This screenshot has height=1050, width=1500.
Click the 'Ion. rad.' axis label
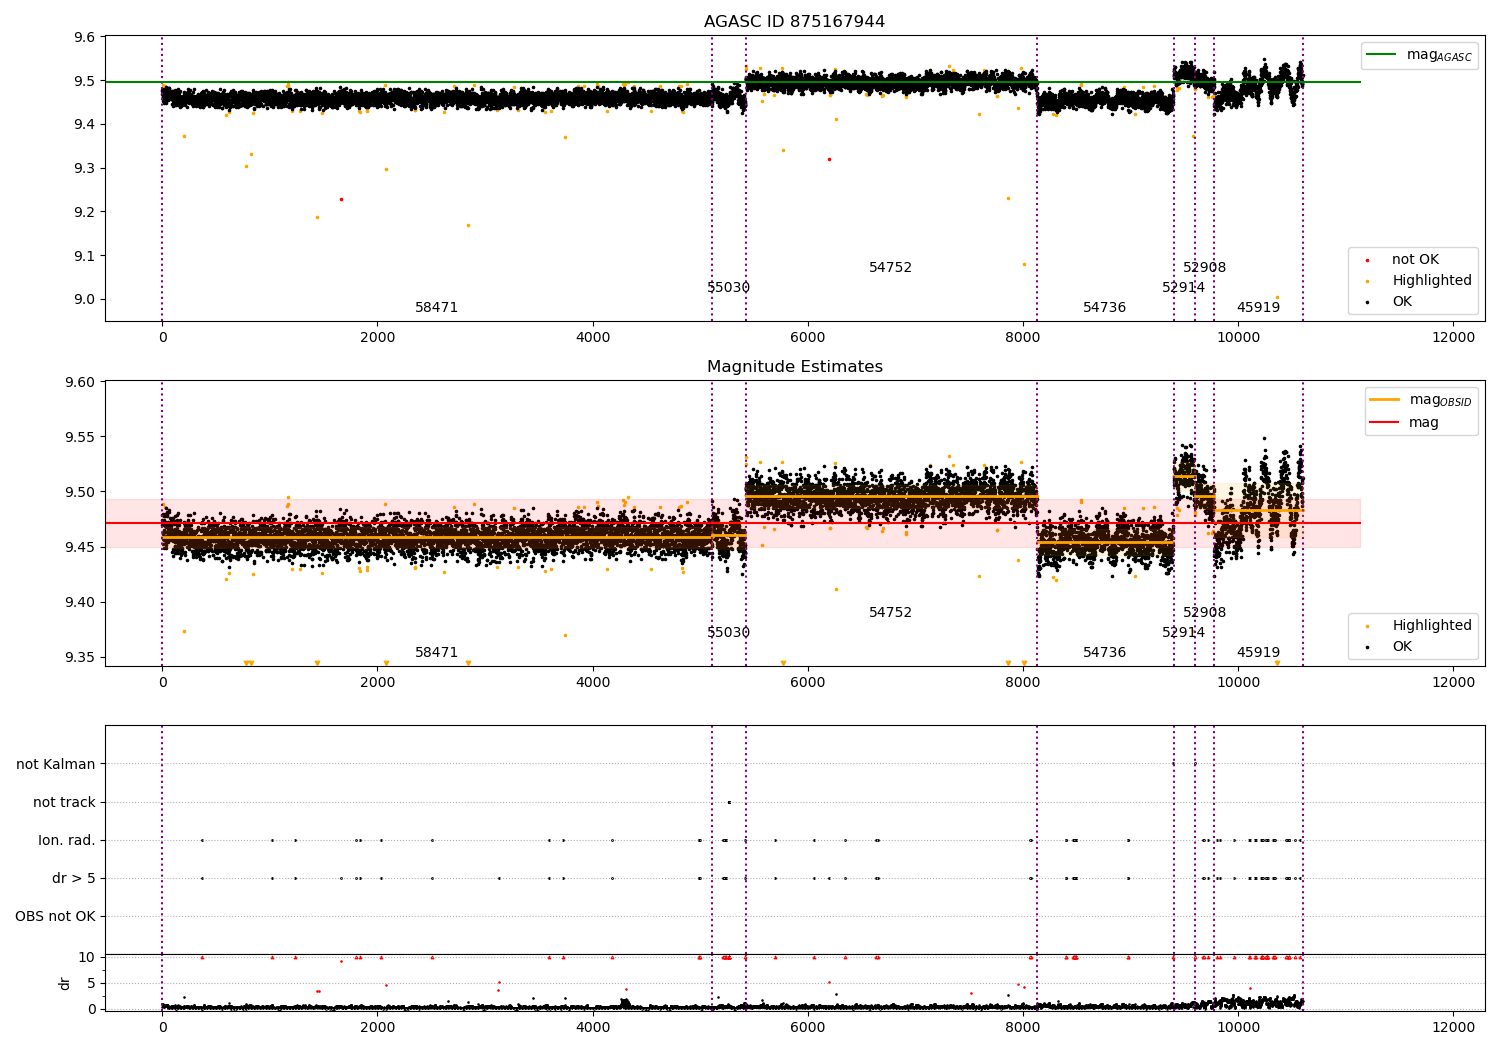(67, 840)
